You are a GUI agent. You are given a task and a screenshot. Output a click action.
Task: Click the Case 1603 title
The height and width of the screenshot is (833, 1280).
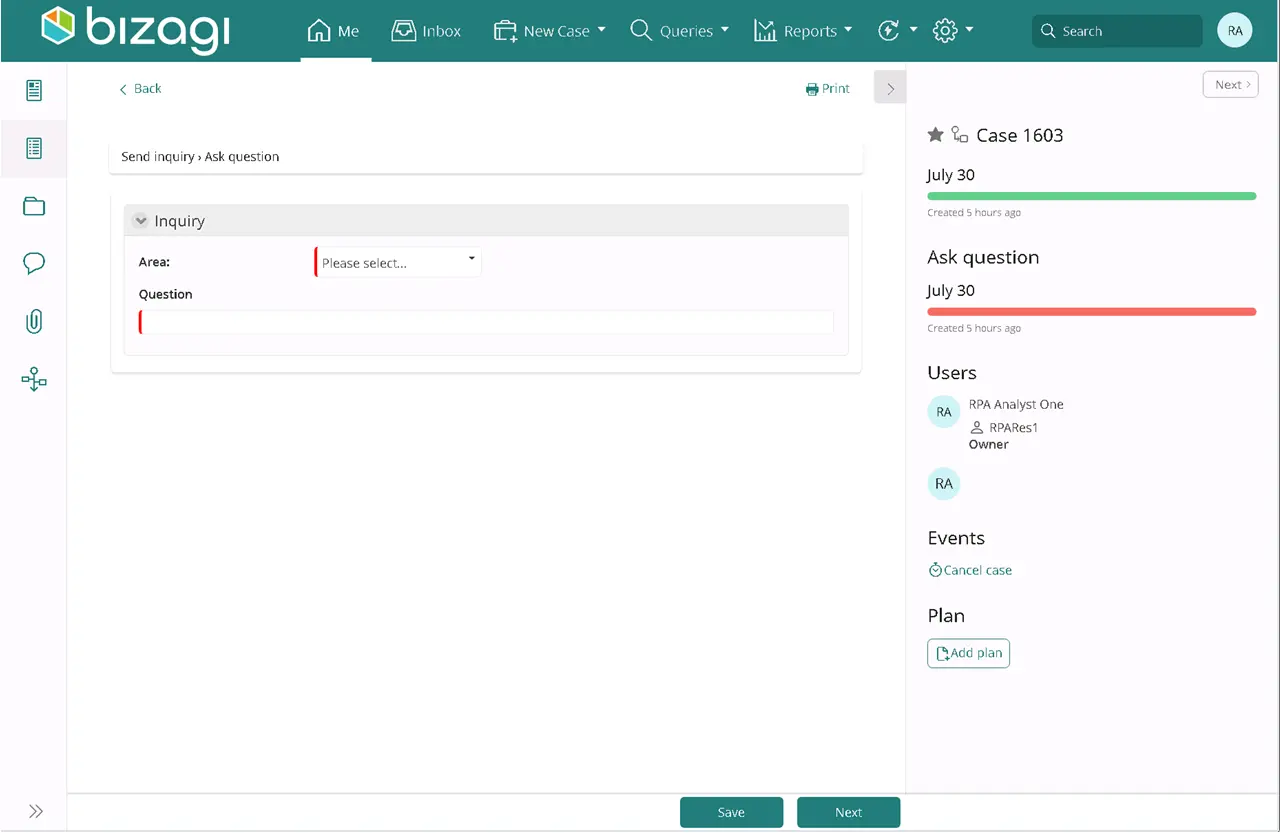coord(1020,135)
